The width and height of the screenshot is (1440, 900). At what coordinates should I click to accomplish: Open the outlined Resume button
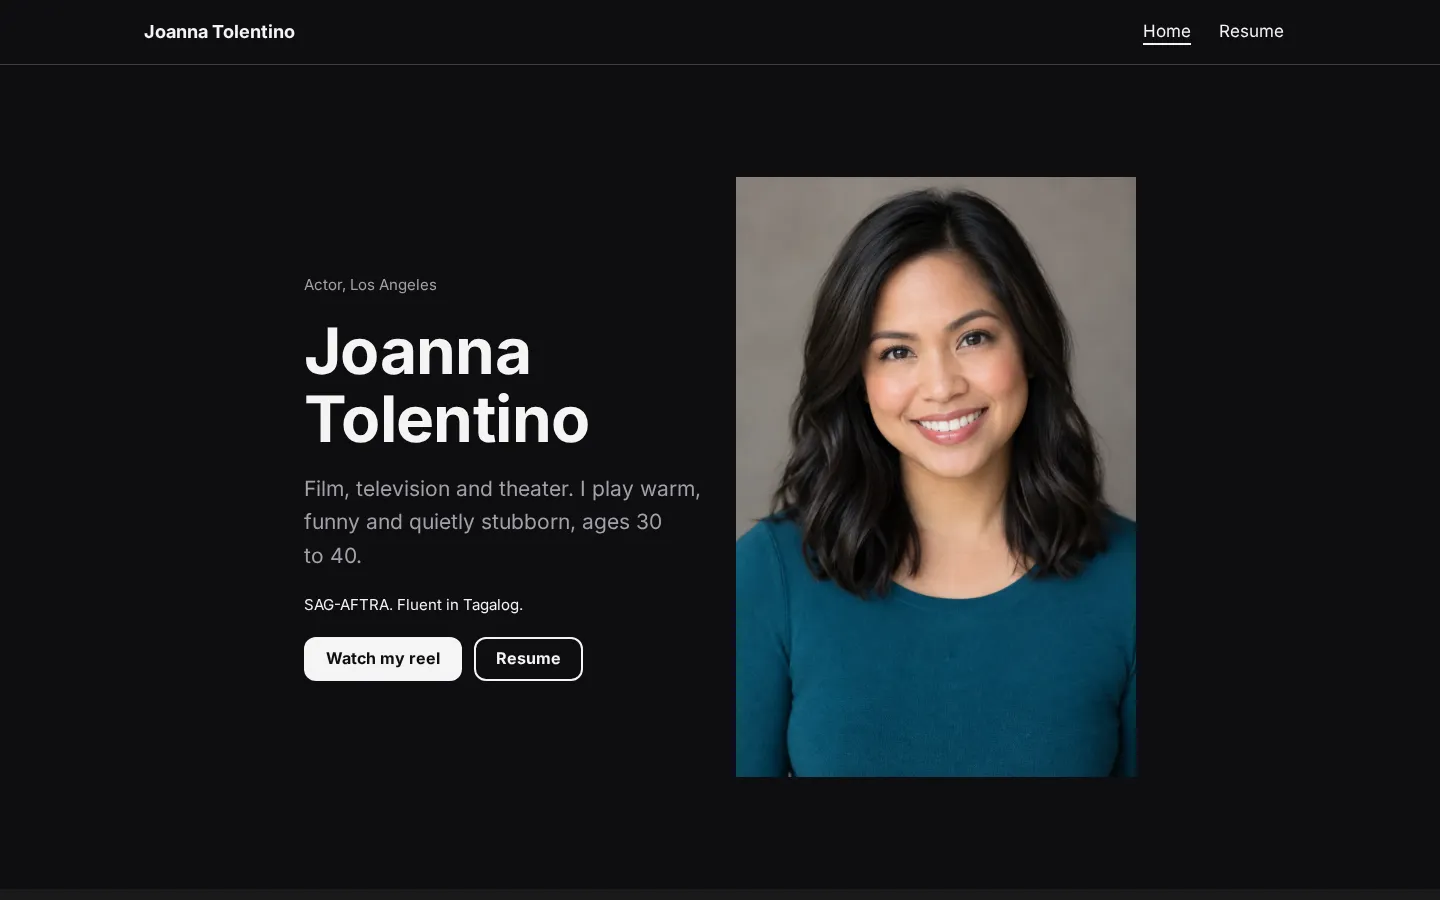(x=528, y=659)
